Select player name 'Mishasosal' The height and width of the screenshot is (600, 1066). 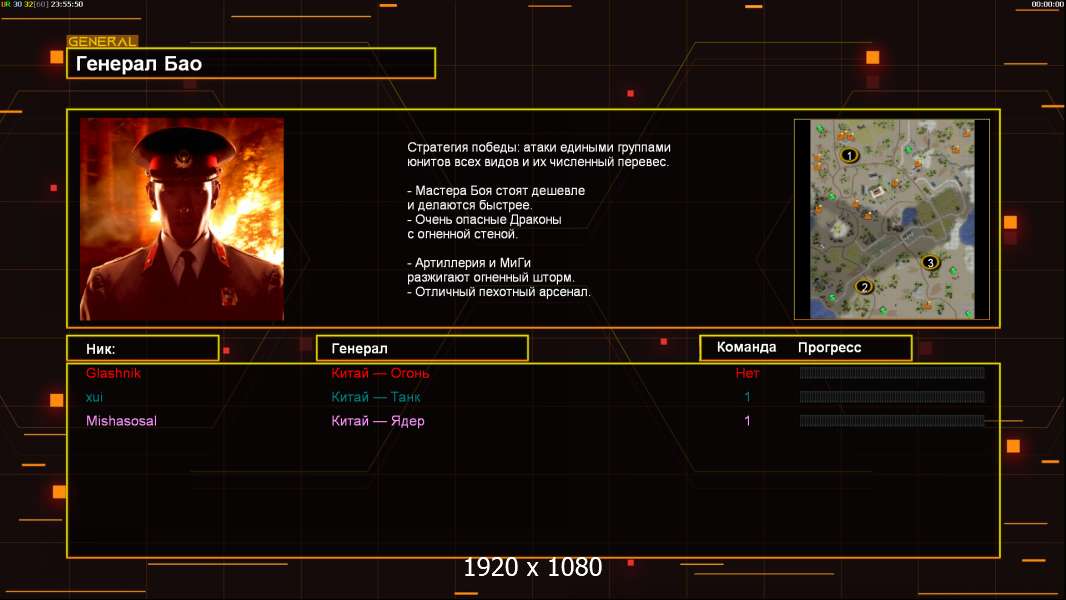(121, 421)
